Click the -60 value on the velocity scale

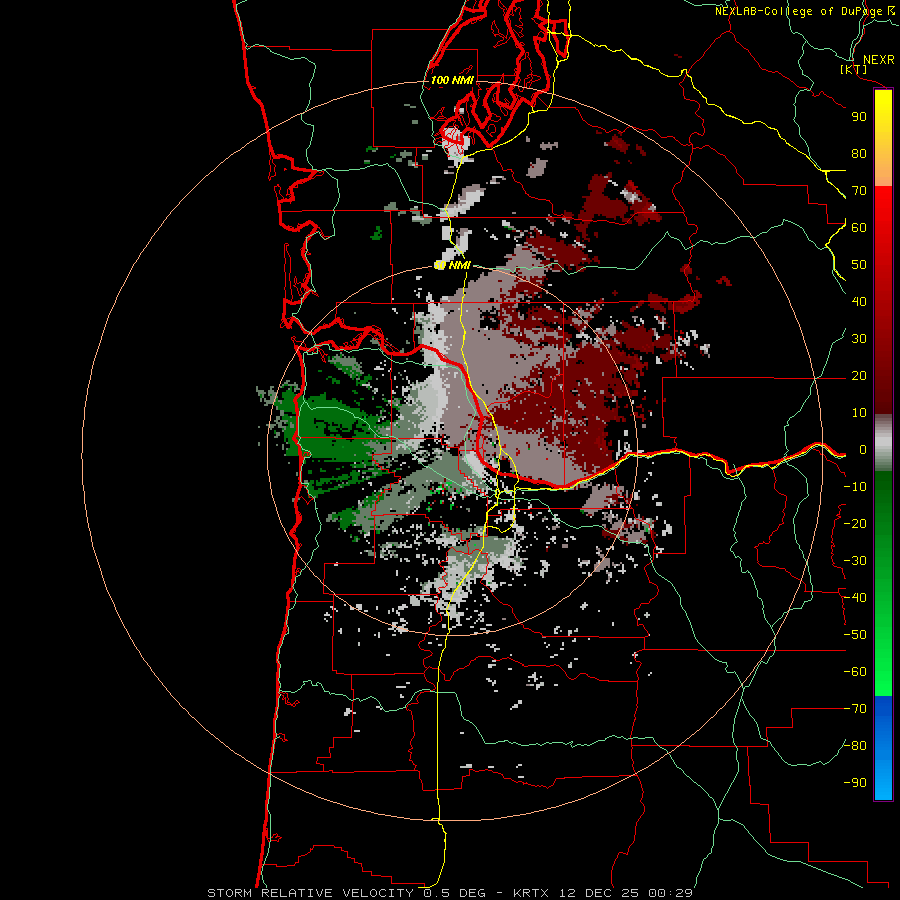[855, 672]
